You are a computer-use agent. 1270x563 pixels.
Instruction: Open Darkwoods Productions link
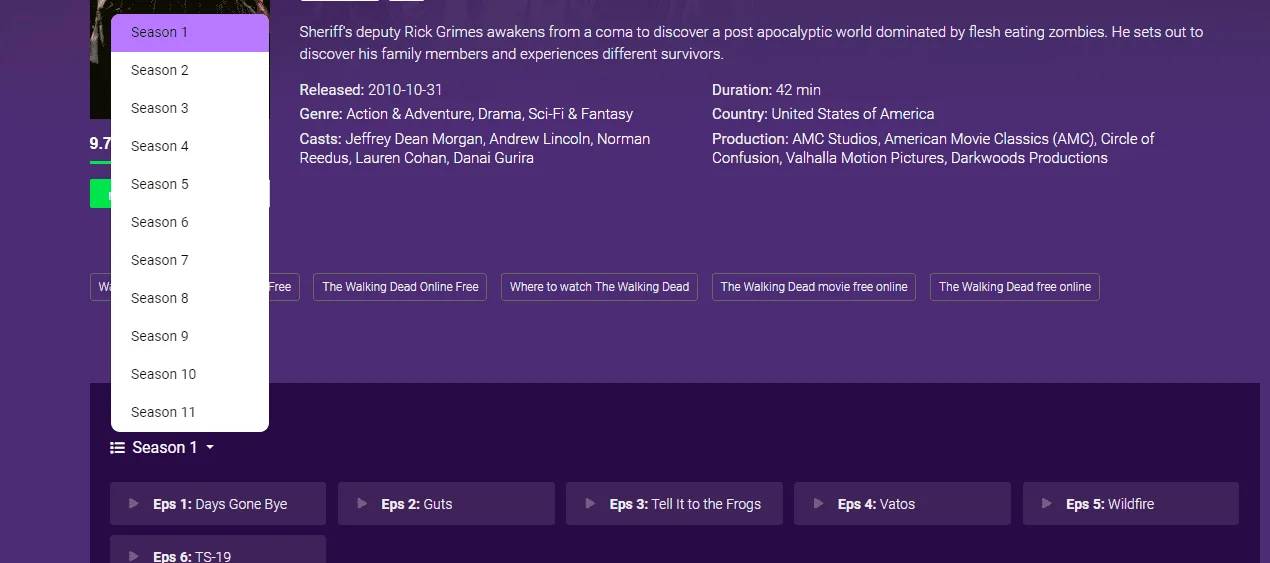(1029, 158)
